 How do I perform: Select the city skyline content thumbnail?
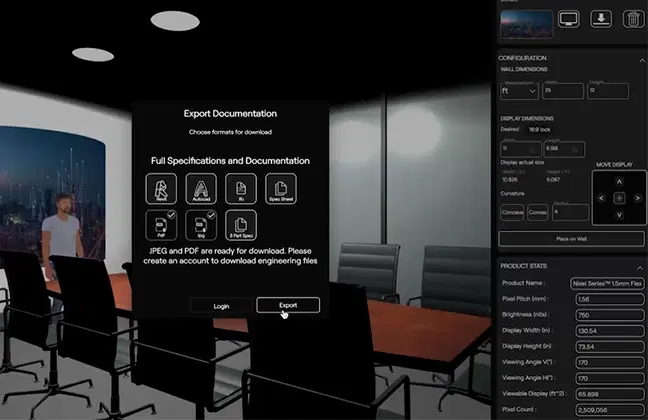526,24
